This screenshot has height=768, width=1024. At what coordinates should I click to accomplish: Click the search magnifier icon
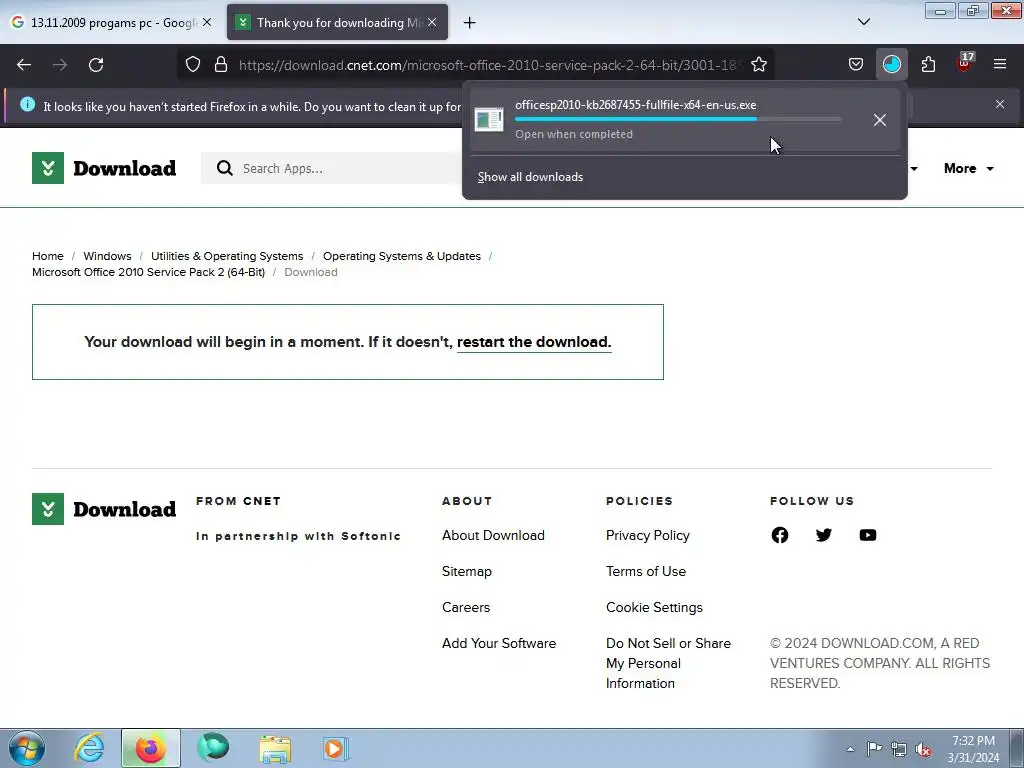coord(225,168)
